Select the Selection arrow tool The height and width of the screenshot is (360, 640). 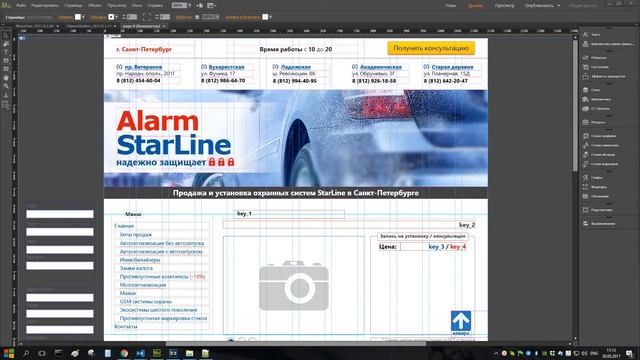point(6,36)
